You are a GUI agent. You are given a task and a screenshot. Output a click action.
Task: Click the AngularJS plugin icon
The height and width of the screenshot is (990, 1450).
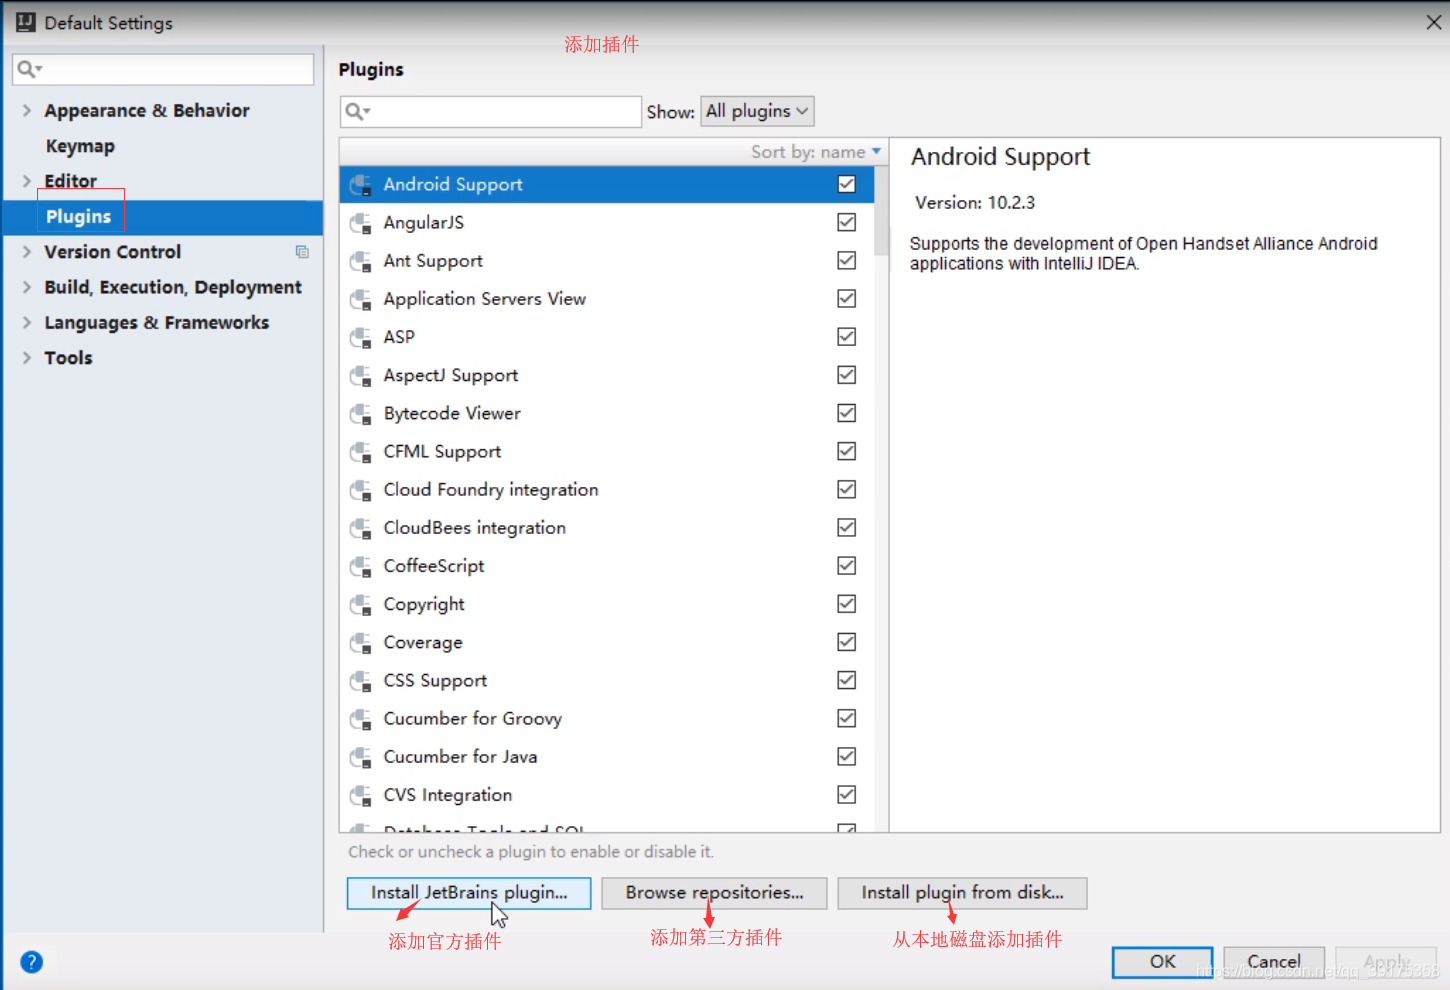pyautogui.click(x=360, y=223)
